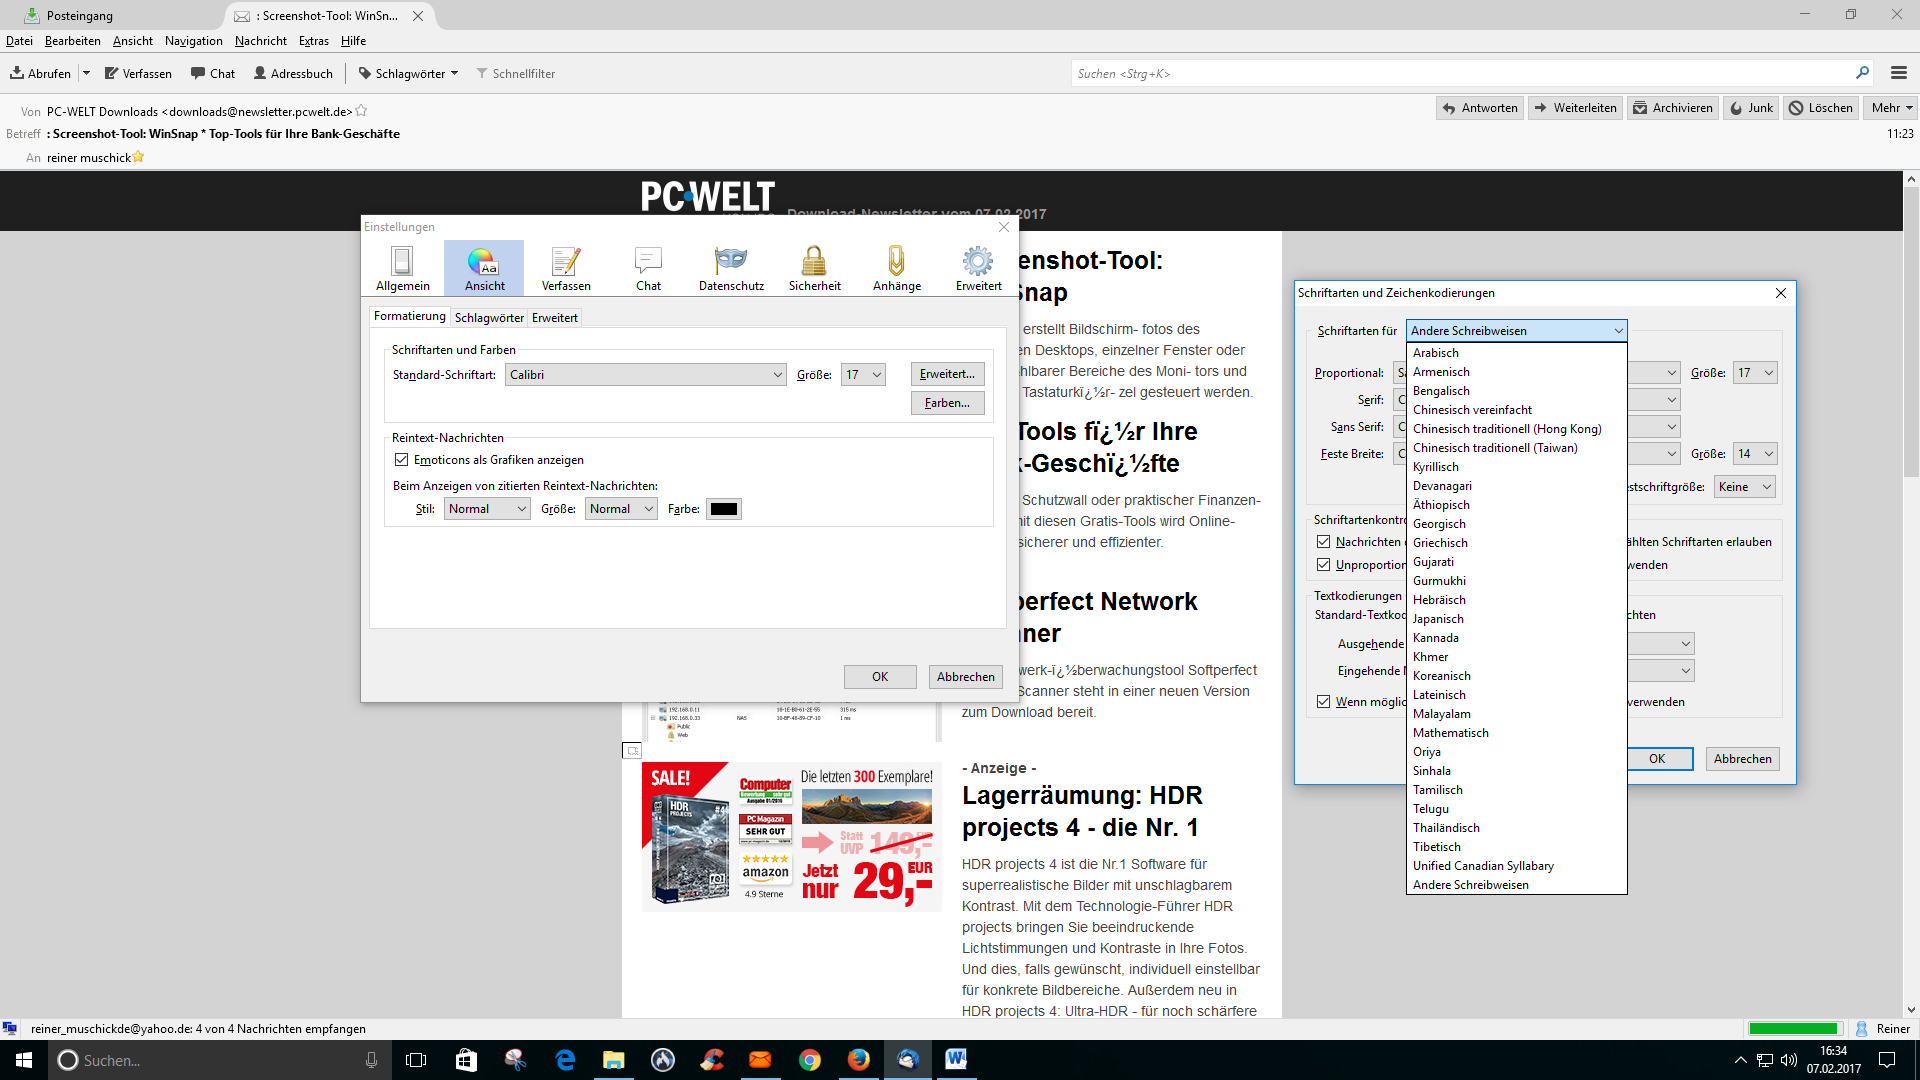
Task: Choose Griechisch from the script list
Action: (1440, 543)
